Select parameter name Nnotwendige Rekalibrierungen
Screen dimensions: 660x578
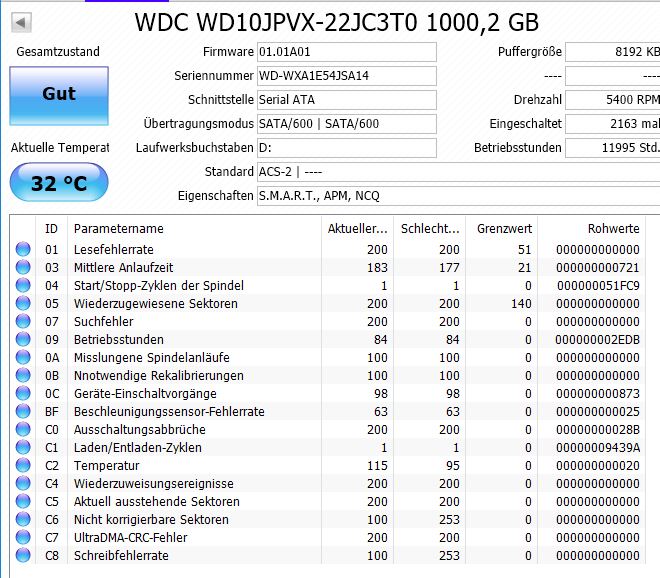(159, 376)
